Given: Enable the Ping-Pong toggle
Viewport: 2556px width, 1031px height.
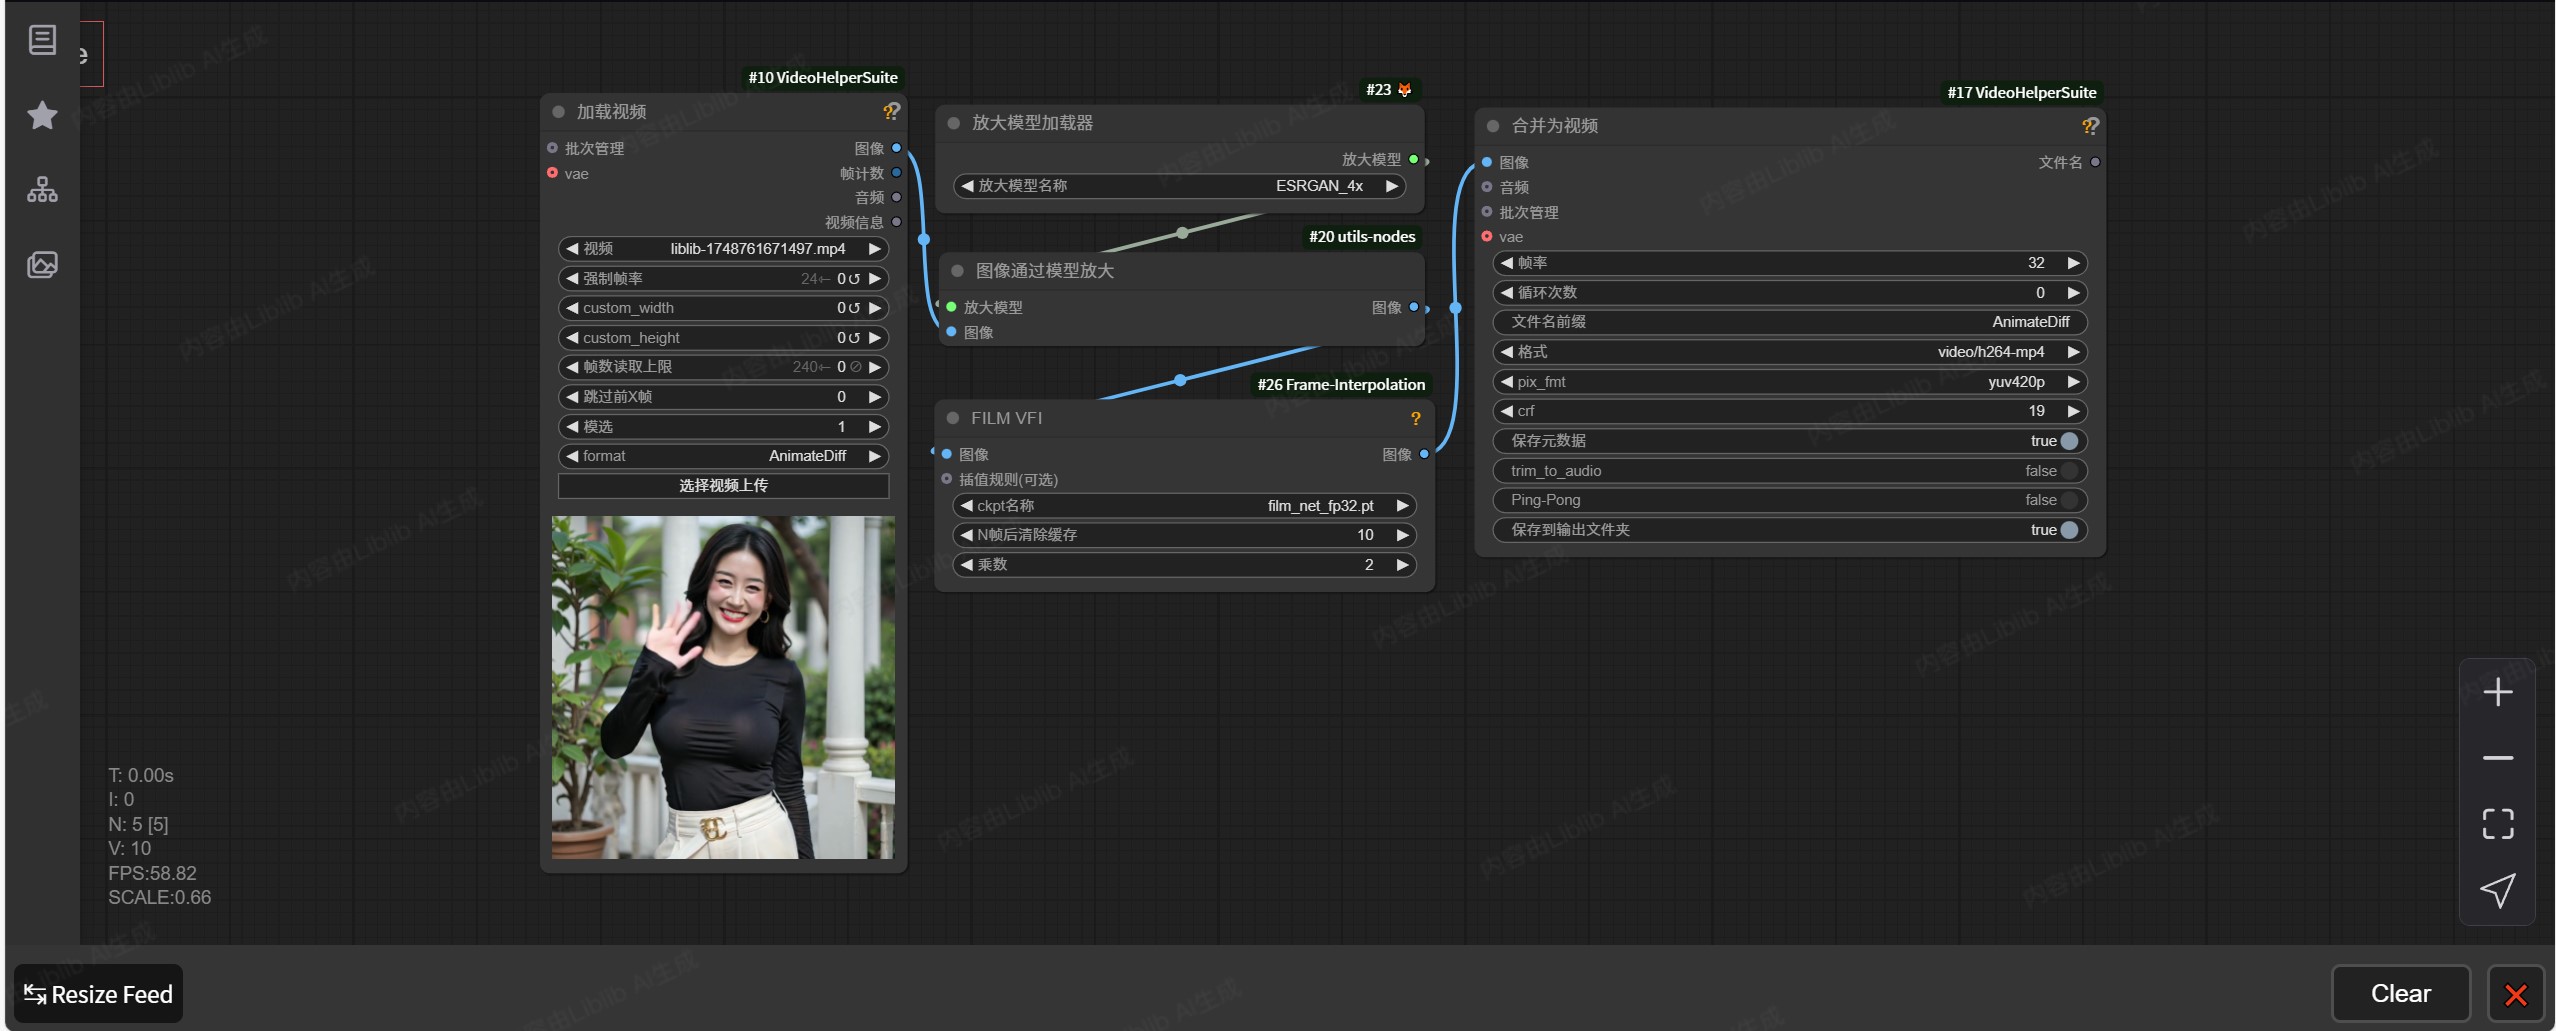Looking at the screenshot, I should 2069,500.
